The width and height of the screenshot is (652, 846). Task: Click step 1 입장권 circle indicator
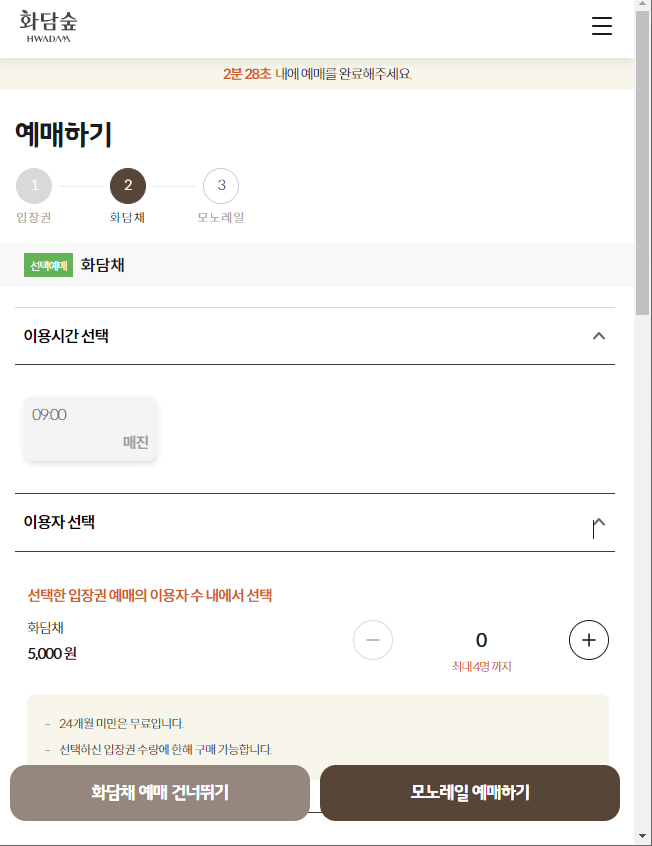[34, 186]
